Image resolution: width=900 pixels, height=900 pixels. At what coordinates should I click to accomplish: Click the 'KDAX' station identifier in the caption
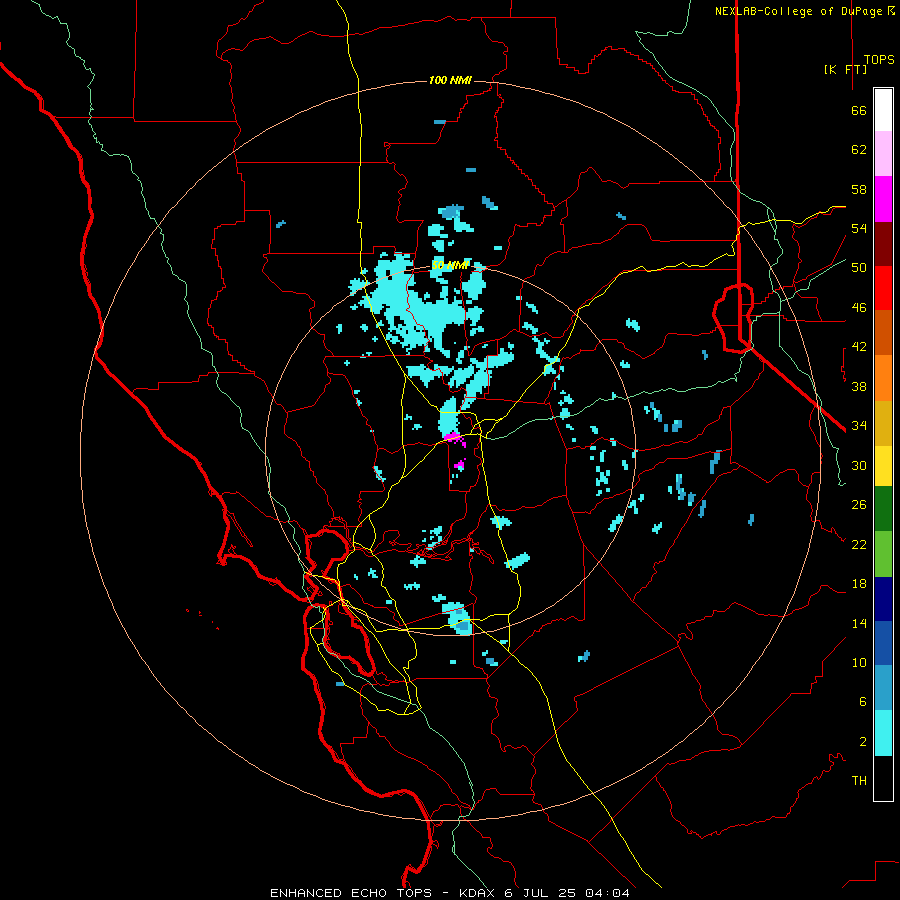click(x=478, y=893)
